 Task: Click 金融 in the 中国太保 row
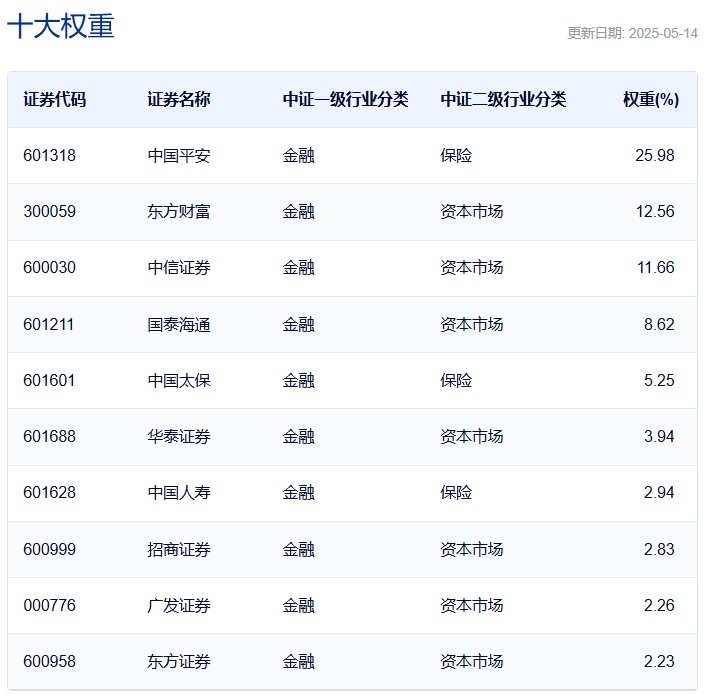click(x=298, y=381)
